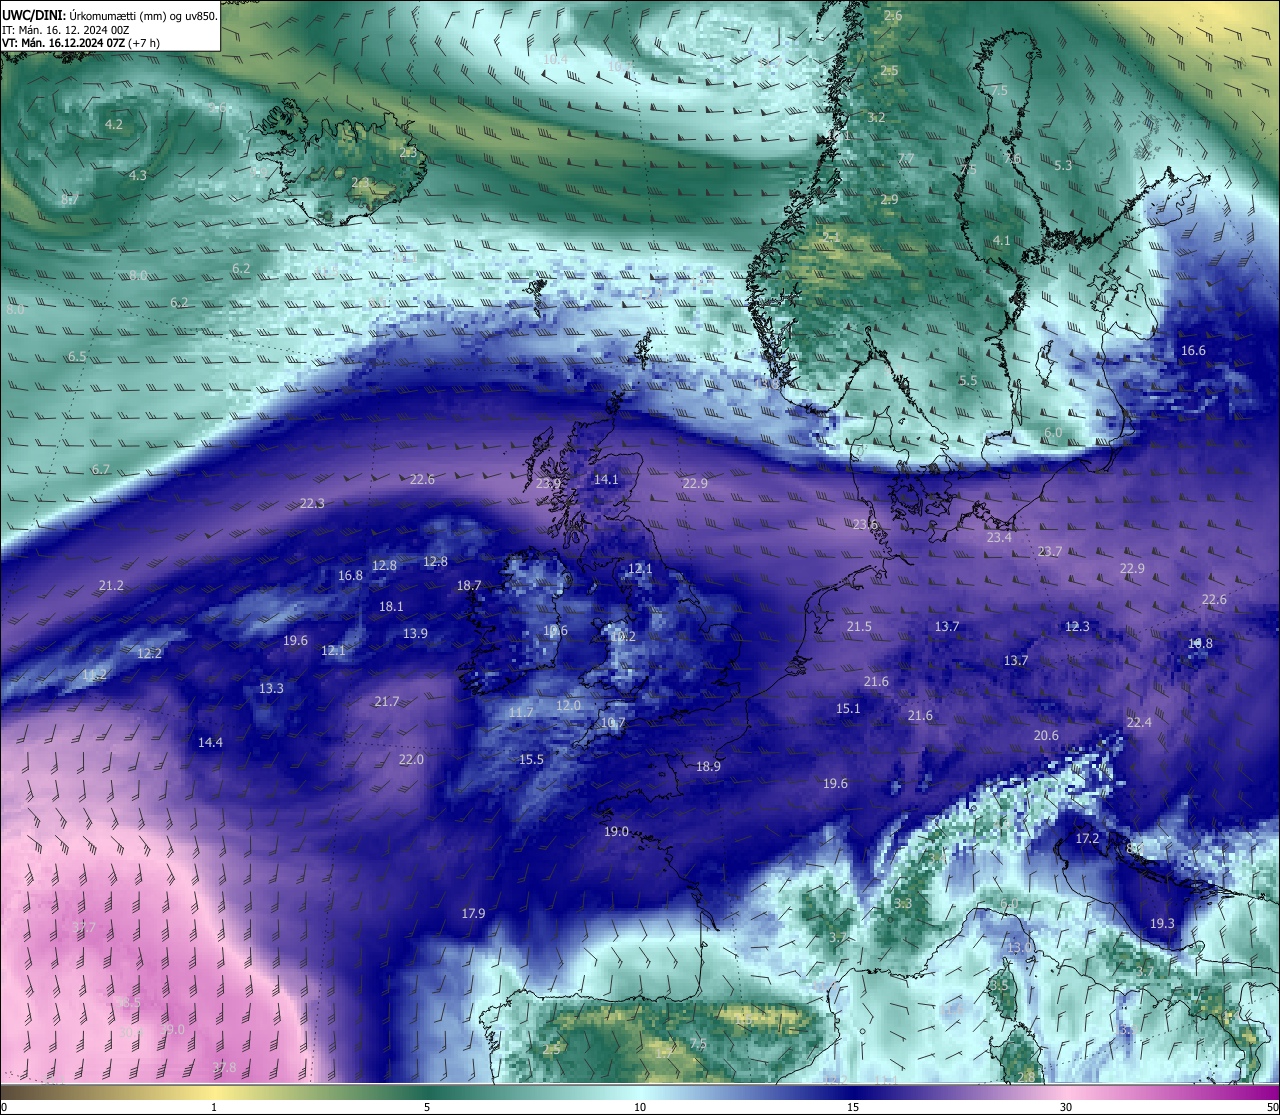The image size is (1280, 1115).
Task: Click the 16.8 value label
Action: (350, 575)
